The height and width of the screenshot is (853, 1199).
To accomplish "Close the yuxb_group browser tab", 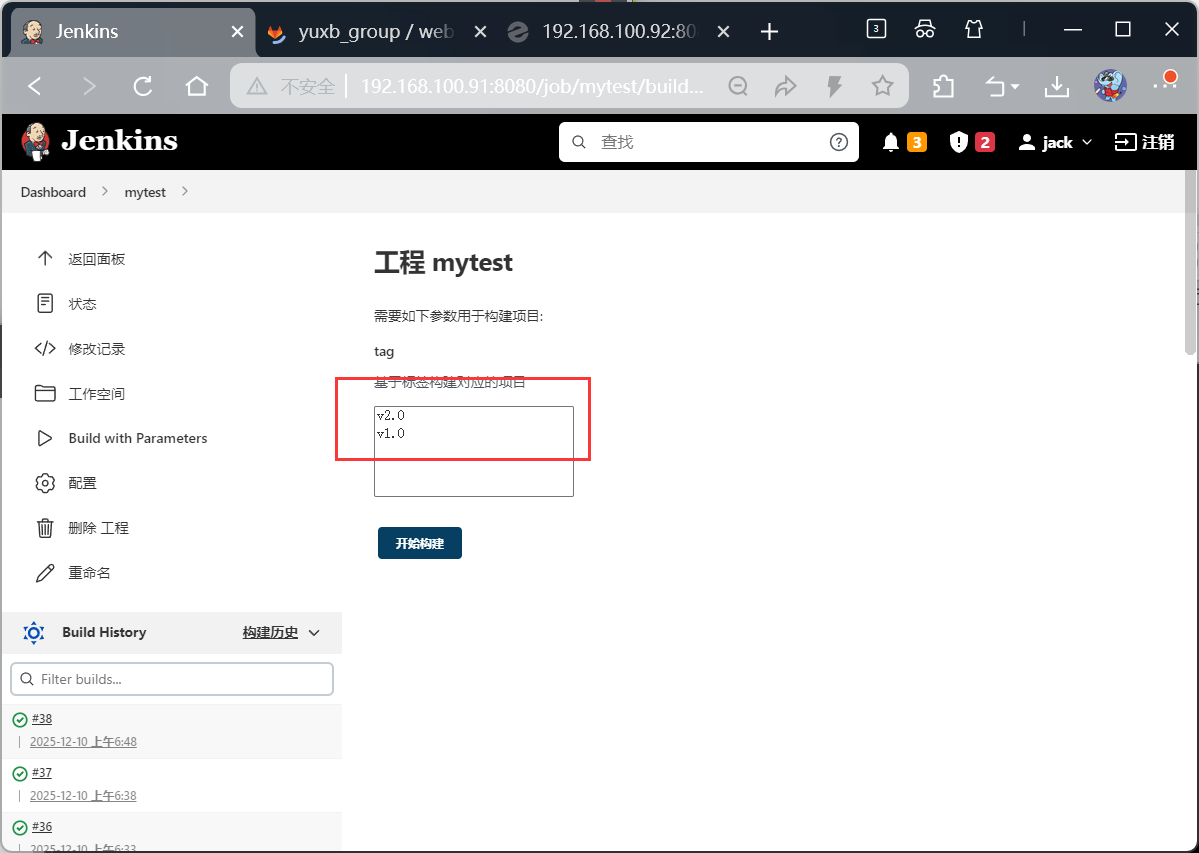I will tap(480, 32).
